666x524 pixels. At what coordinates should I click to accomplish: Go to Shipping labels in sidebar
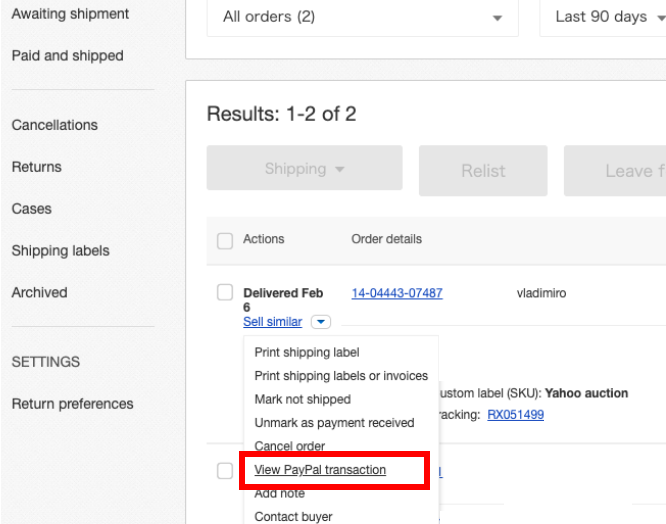60,251
